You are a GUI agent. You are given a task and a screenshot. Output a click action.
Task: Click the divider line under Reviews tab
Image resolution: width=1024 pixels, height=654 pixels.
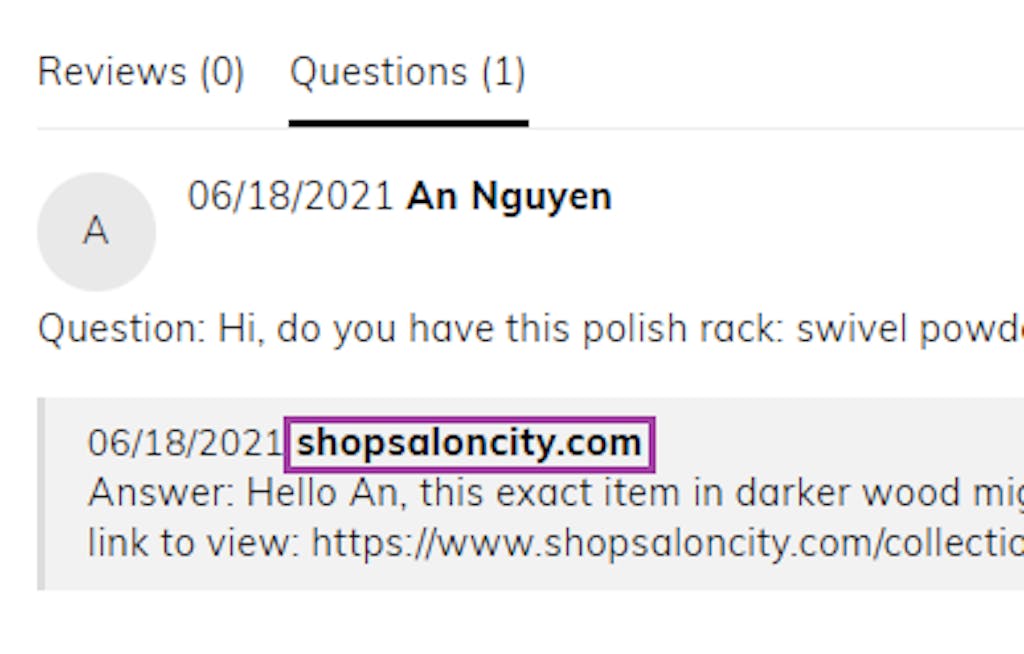141,128
